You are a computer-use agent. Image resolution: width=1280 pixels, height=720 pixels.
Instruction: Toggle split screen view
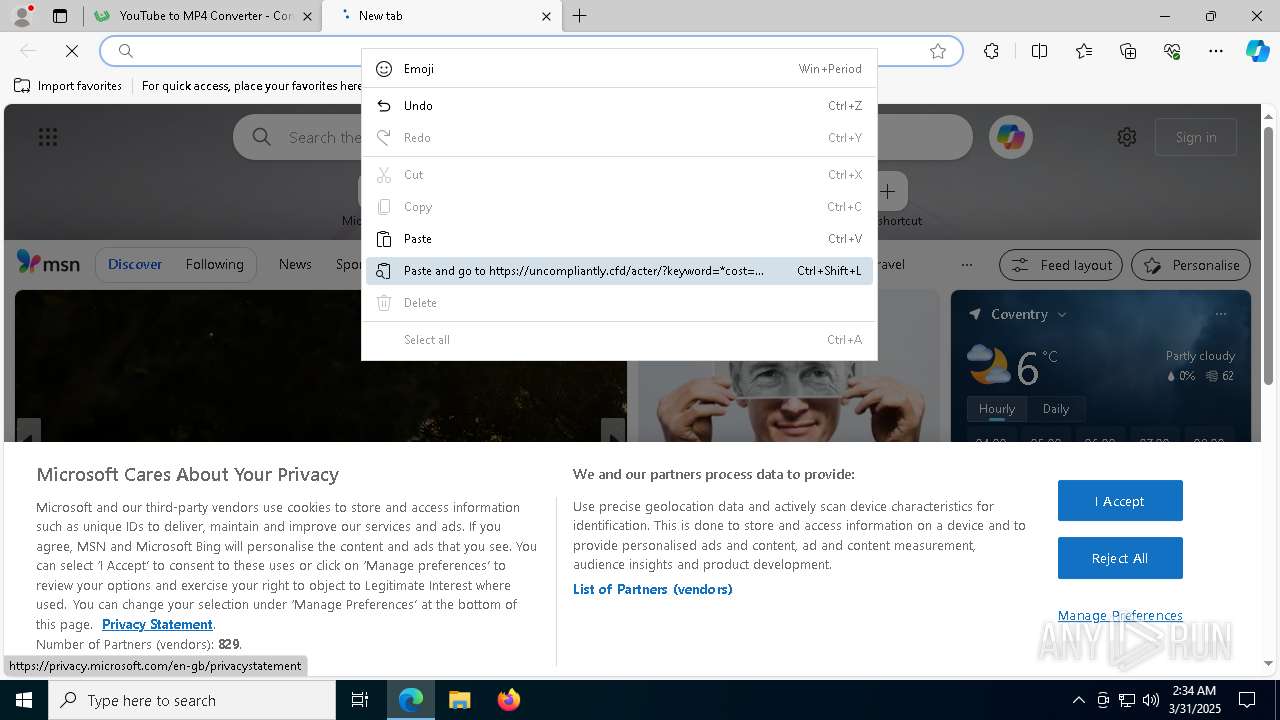click(x=1039, y=51)
